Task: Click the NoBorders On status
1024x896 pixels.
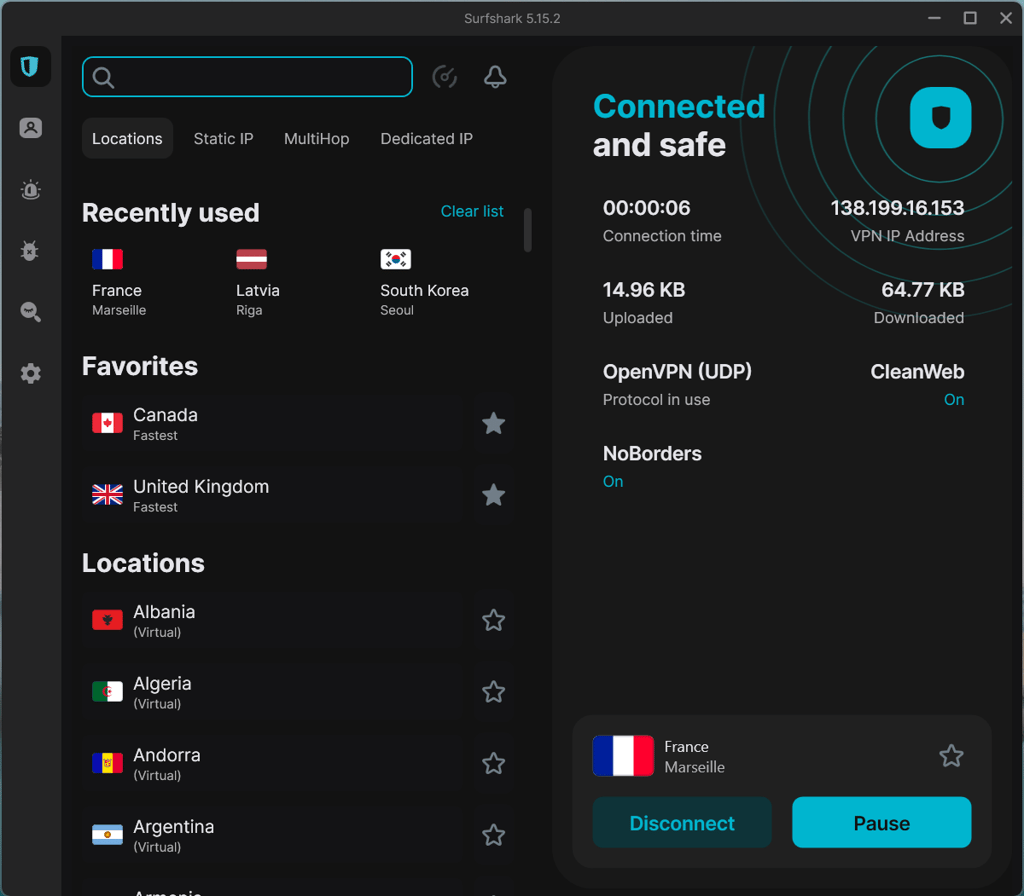Action: [613, 482]
